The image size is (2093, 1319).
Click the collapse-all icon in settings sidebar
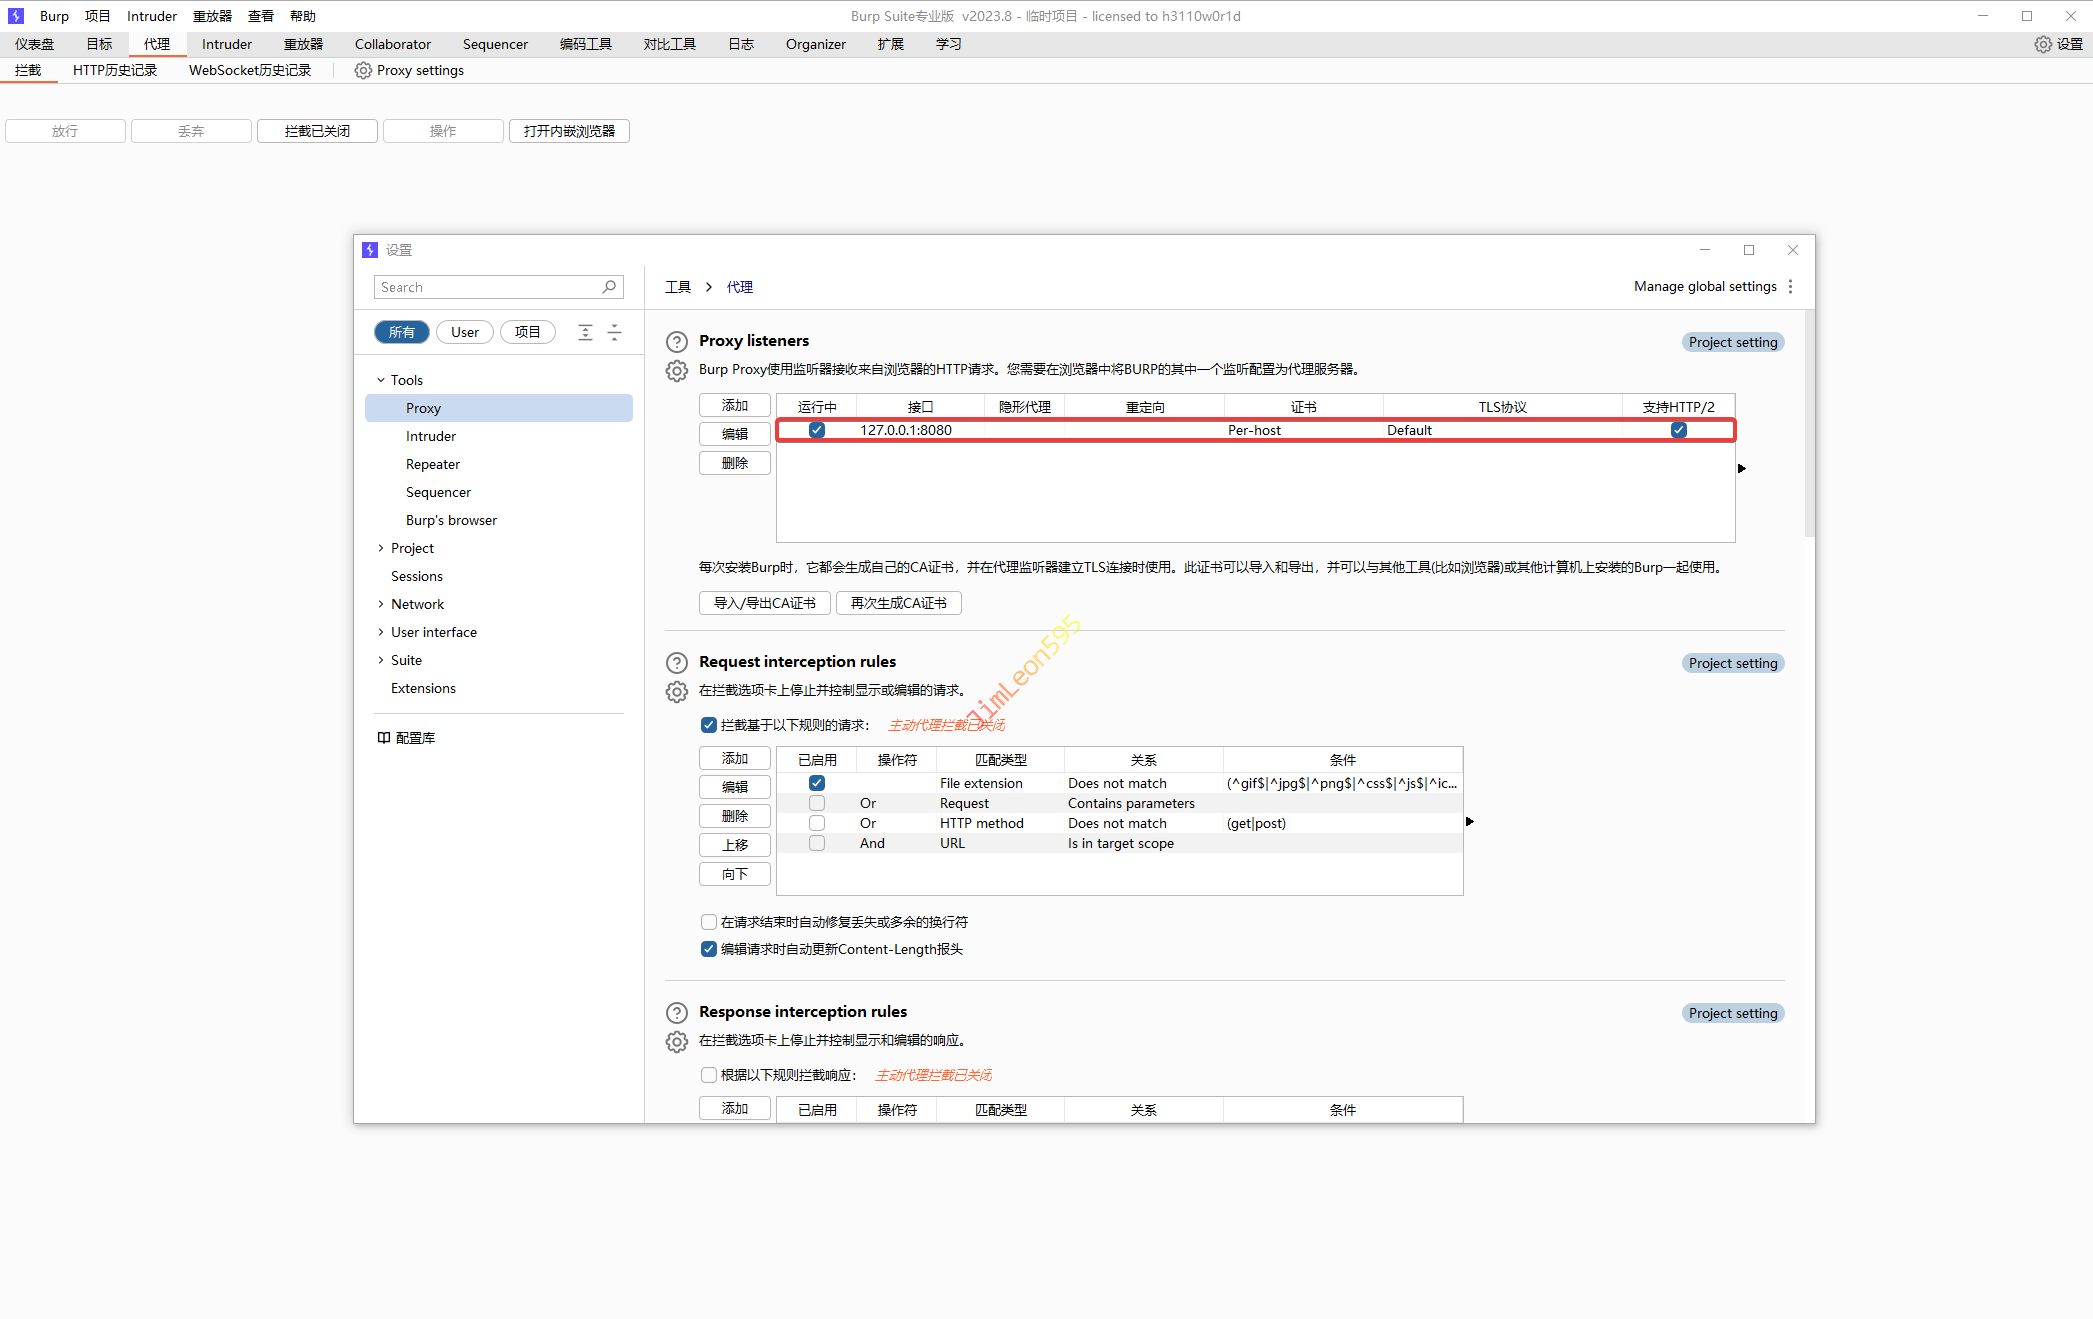(x=615, y=333)
